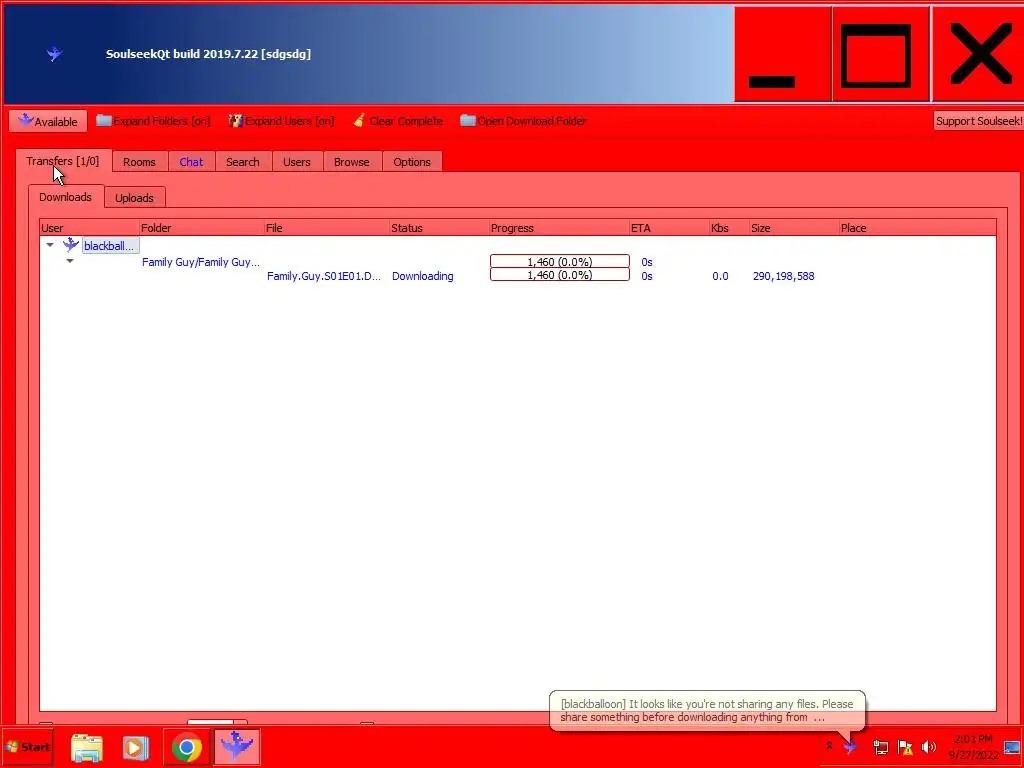
Task: Open Download Folder toolbar button
Action: pyautogui.click(x=524, y=121)
